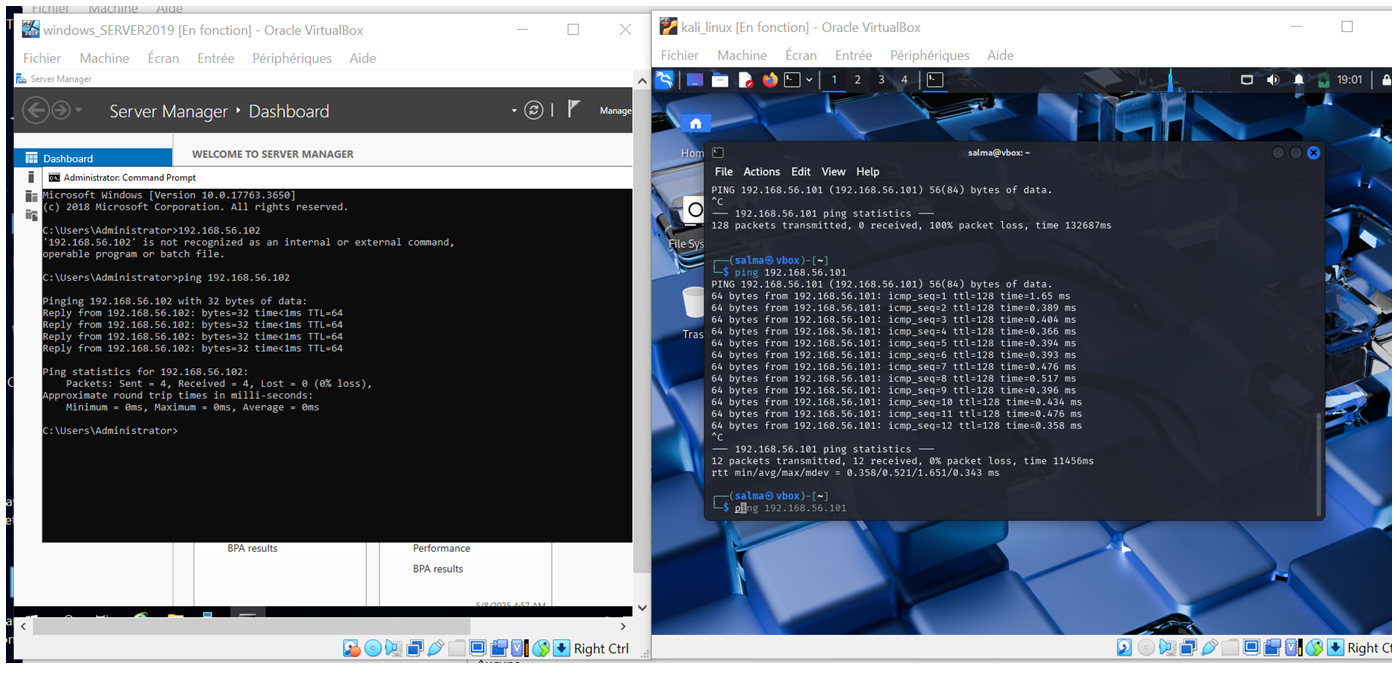Open Actions menu in Kali terminal

click(762, 172)
